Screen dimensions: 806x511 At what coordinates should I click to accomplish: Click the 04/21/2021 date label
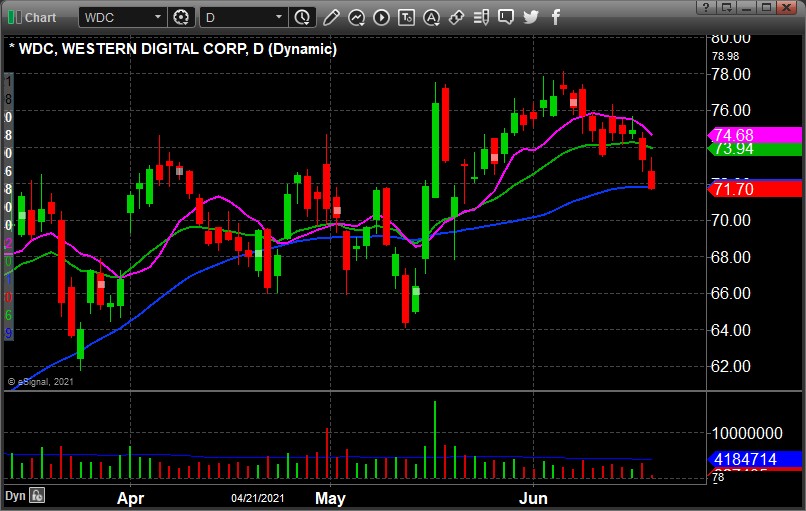[258, 498]
